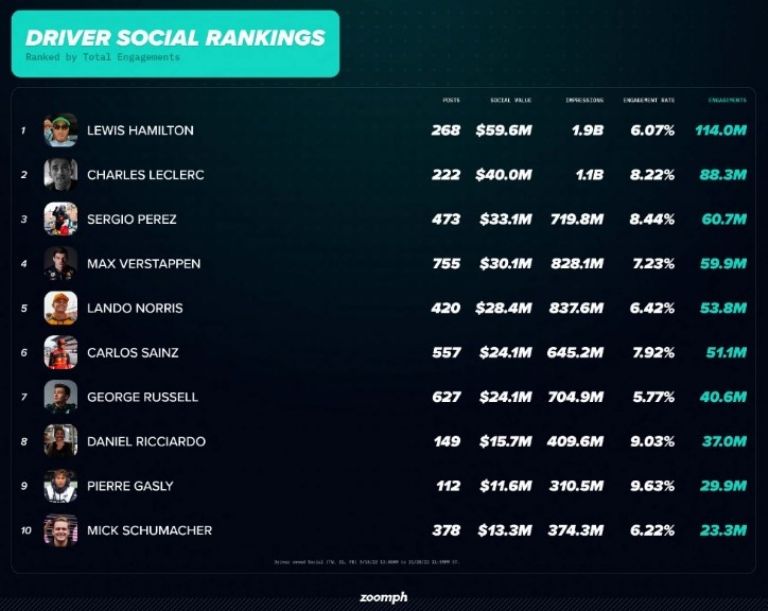Click the Engagement Rate column header

coord(648,100)
